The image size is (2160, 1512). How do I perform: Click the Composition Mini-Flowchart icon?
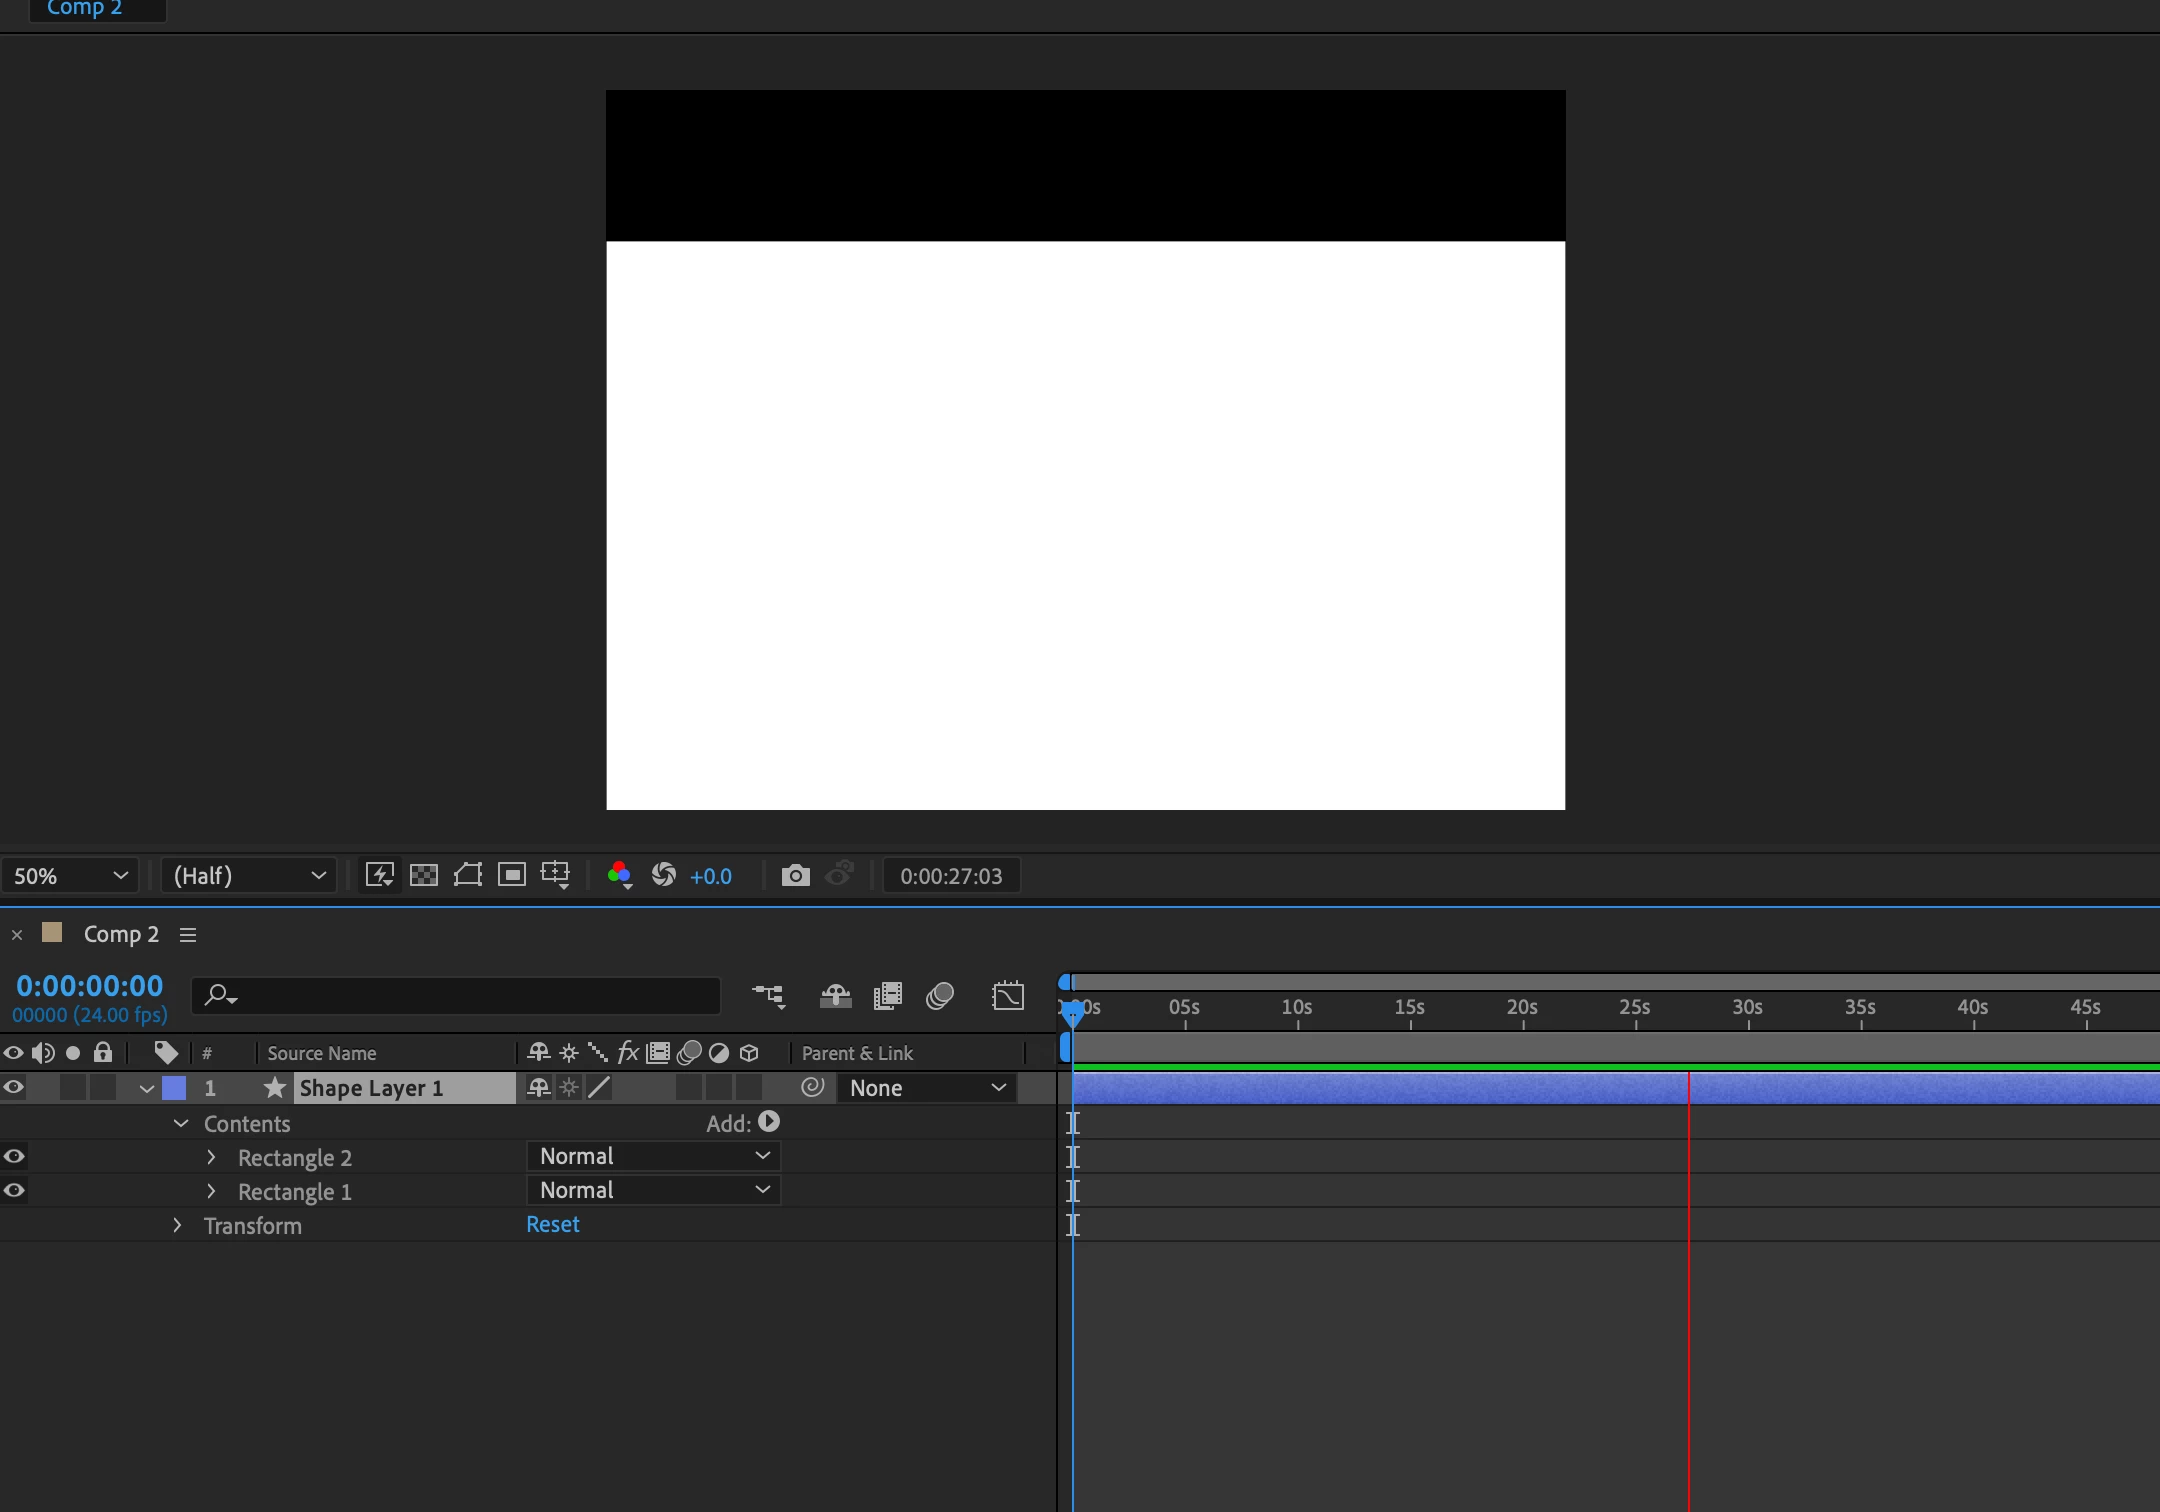coord(768,996)
